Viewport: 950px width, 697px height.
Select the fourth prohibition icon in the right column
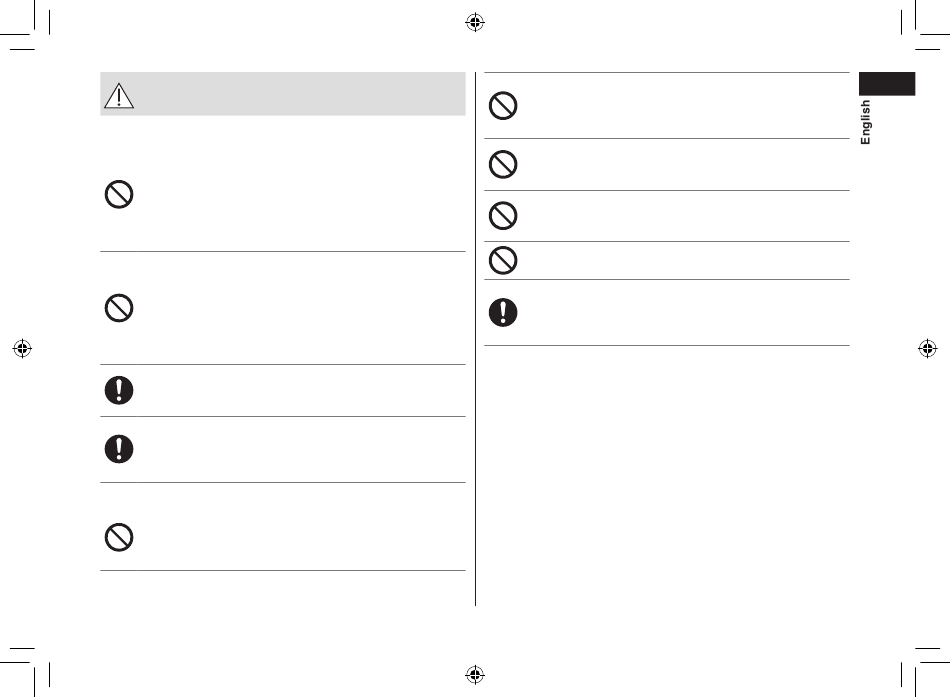[x=503, y=261]
